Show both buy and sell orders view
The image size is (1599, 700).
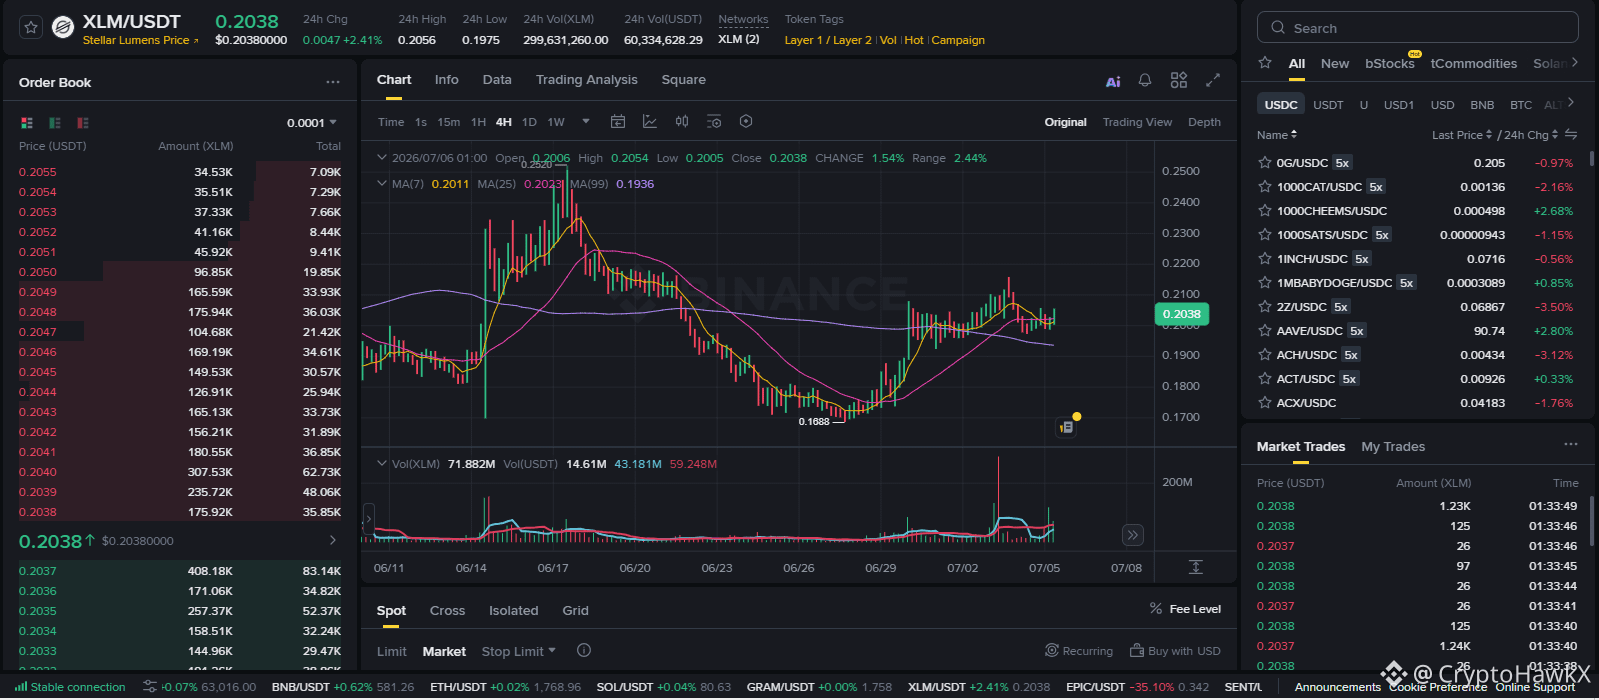point(27,123)
